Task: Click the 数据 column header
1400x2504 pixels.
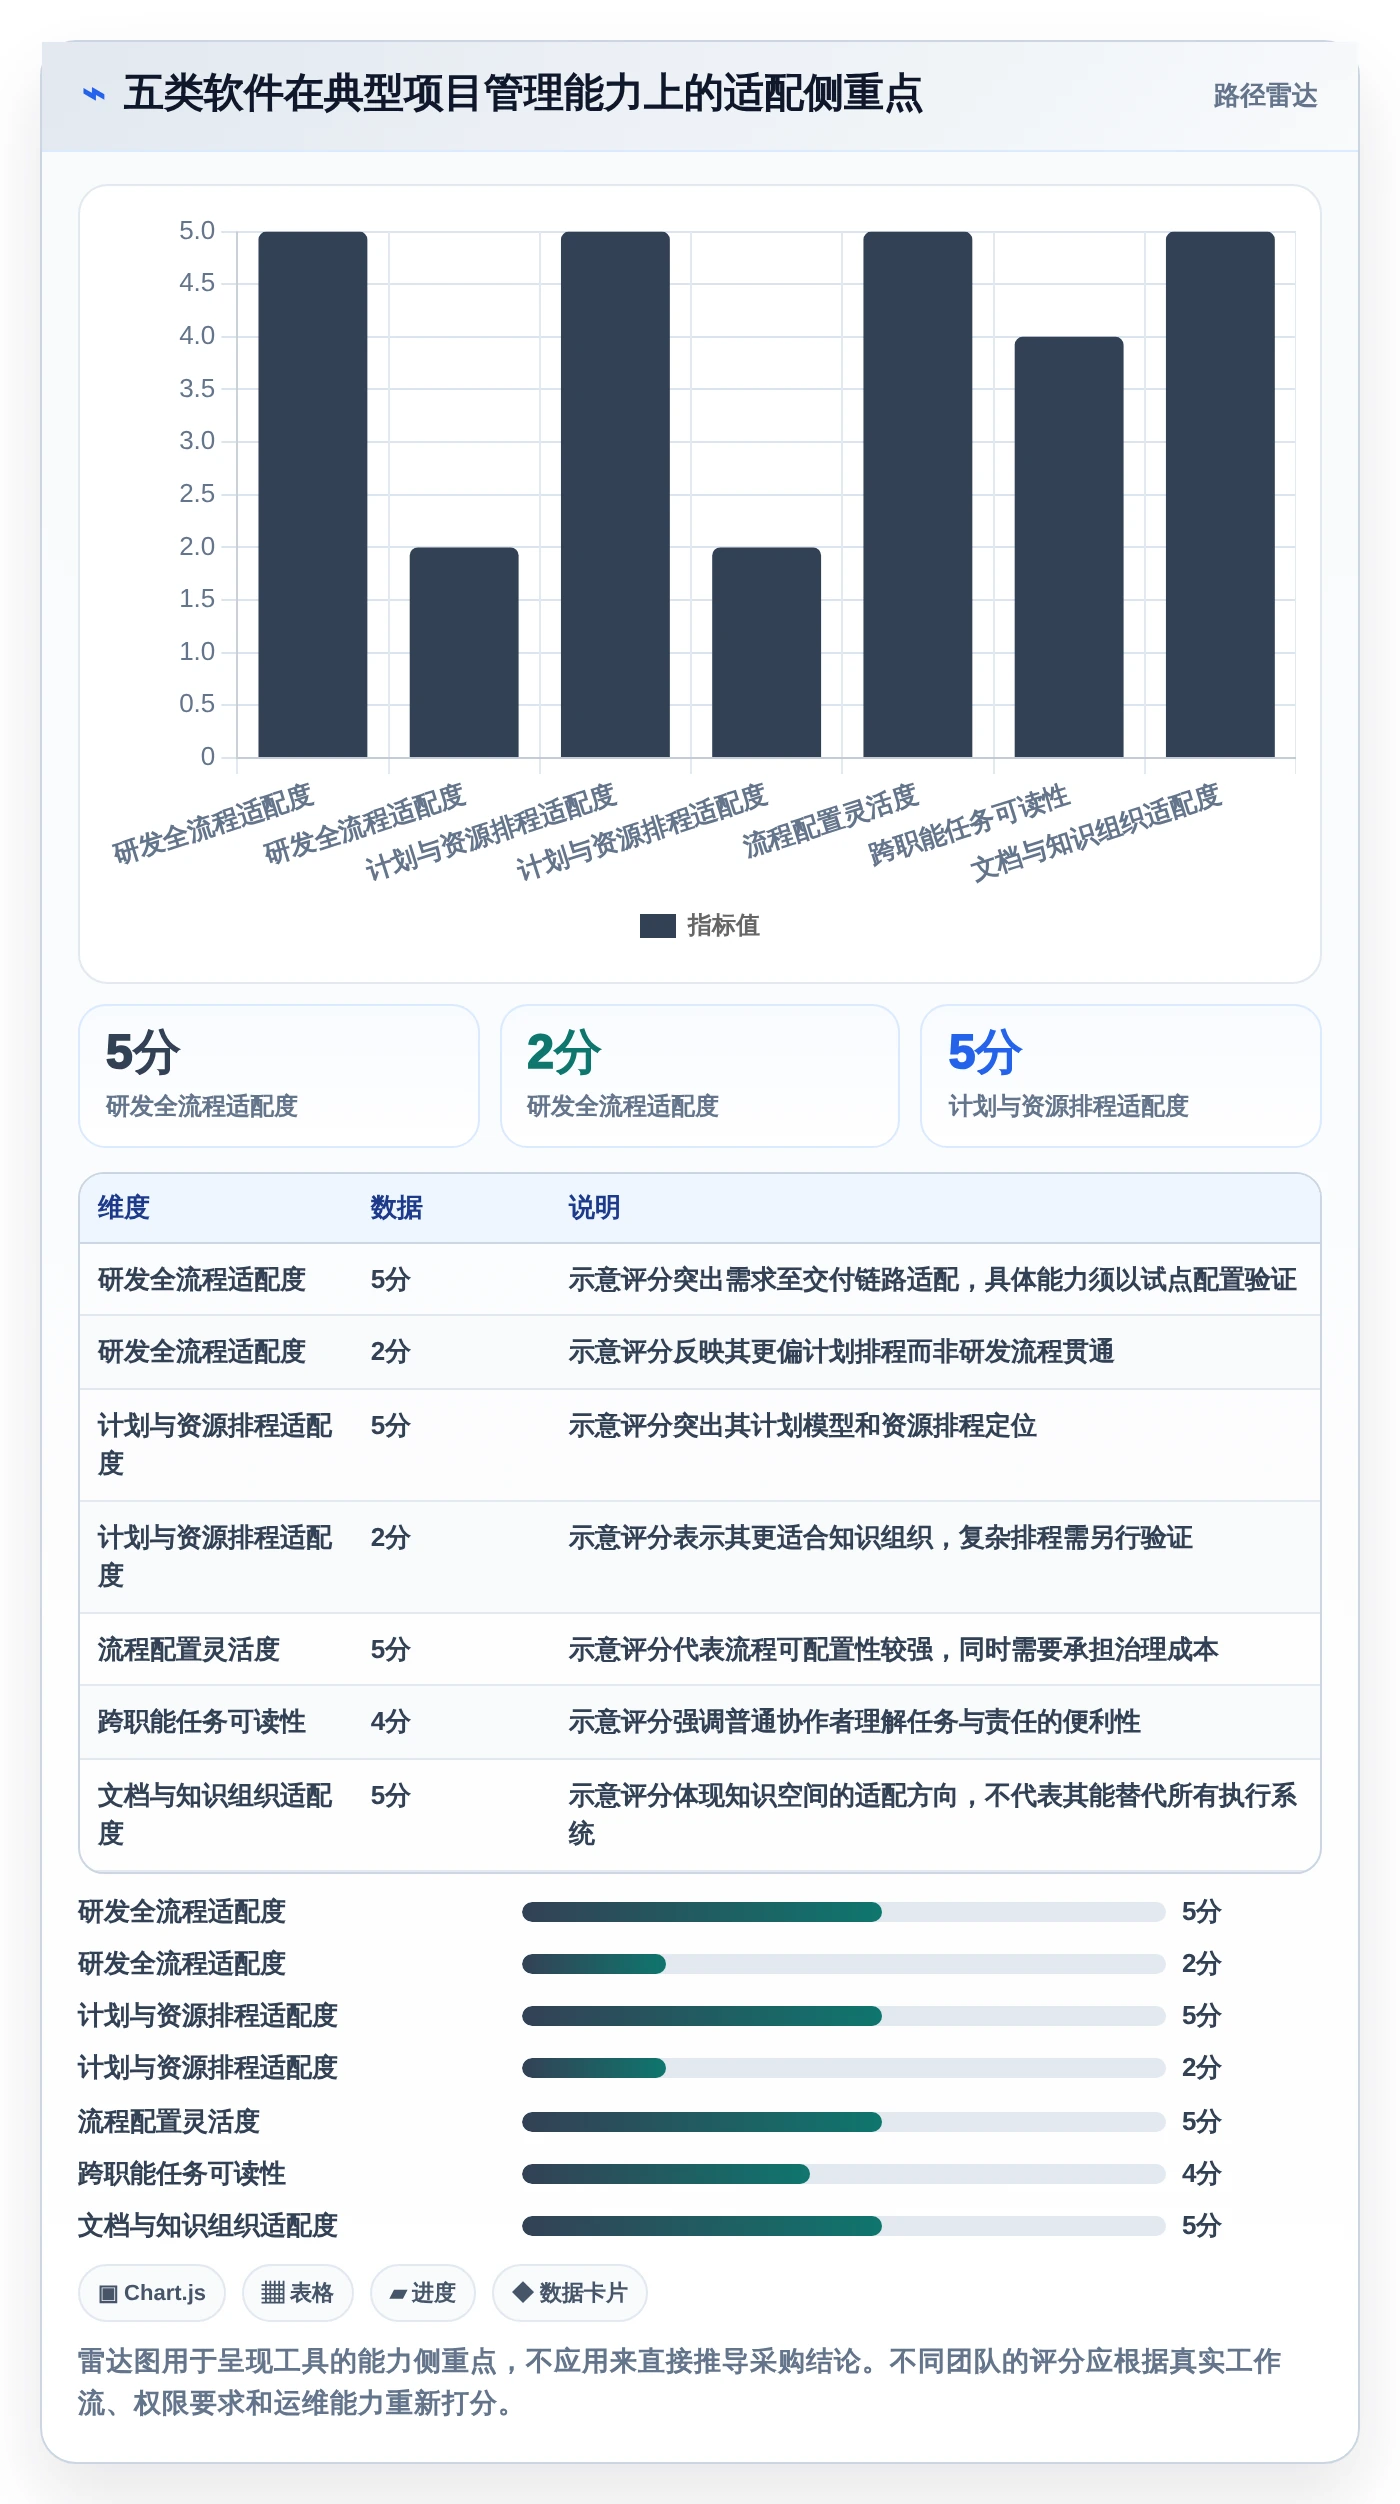Action: tap(397, 1208)
